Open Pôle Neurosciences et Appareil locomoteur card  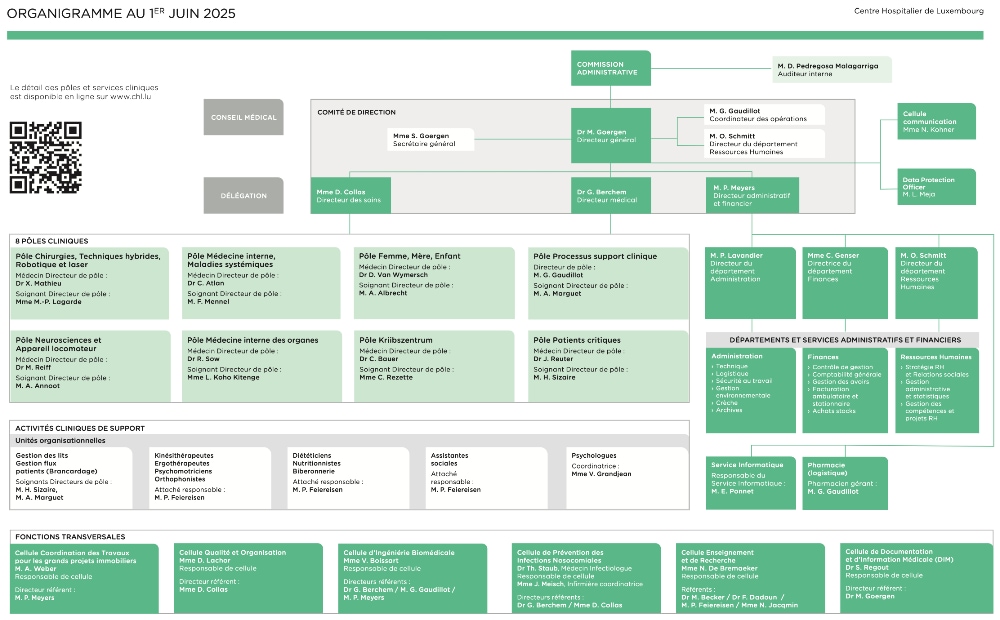tap(90, 366)
